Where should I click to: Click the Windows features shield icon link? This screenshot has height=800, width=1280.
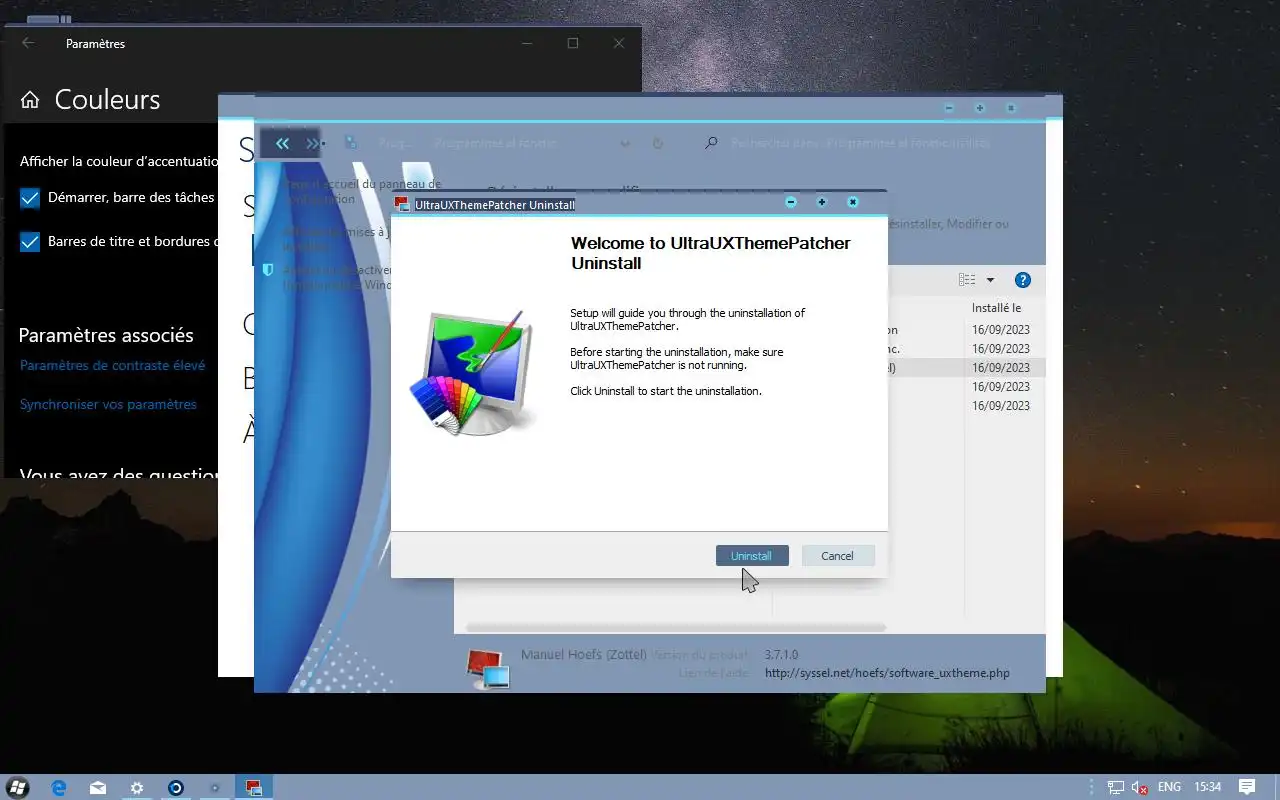[268, 270]
